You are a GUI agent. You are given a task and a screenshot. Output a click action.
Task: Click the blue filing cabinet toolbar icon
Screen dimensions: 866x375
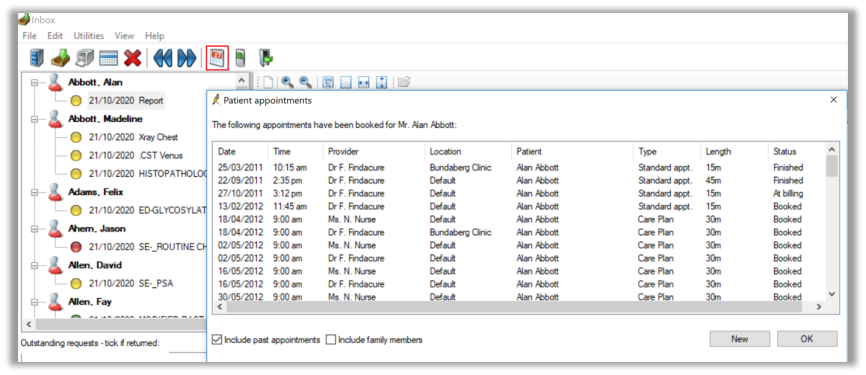(x=36, y=57)
